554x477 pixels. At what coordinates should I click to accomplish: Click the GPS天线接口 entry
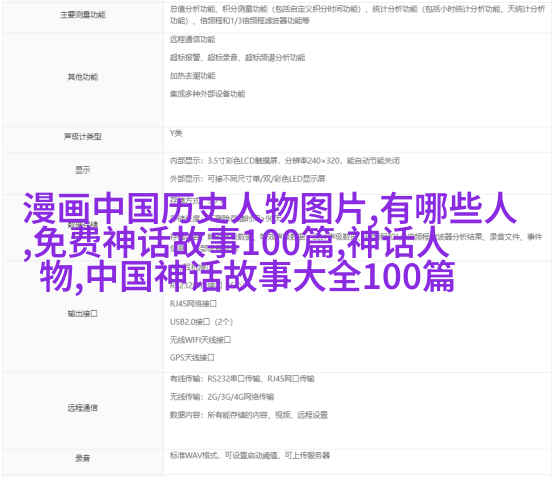(x=192, y=358)
